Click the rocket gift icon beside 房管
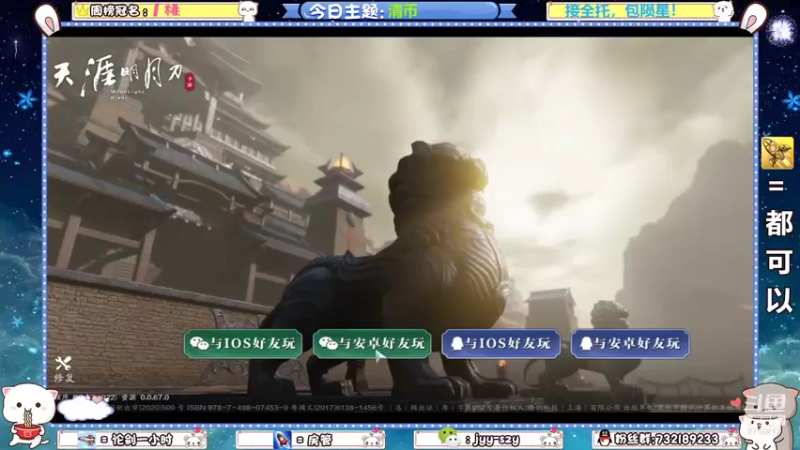 (x=283, y=439)
